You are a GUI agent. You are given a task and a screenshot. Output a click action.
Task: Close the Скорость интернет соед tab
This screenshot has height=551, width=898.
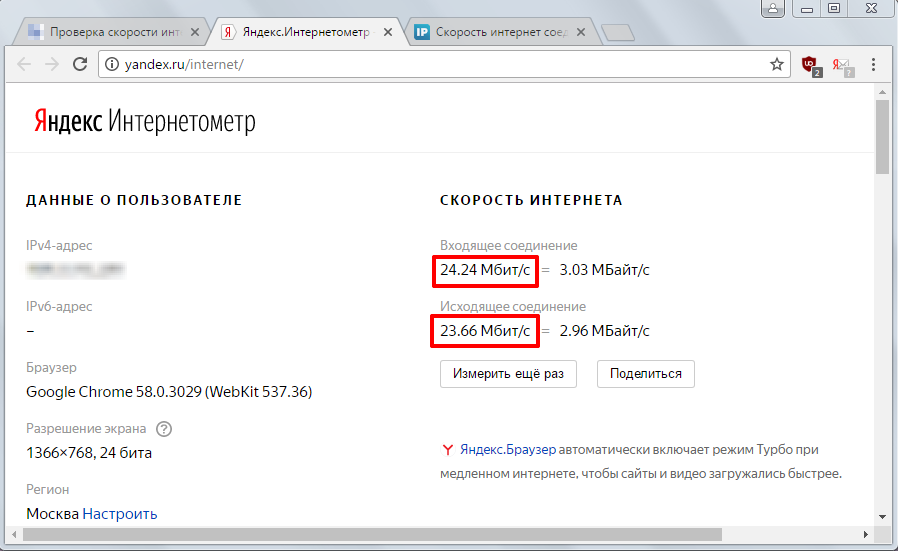[x=581, y=32]
